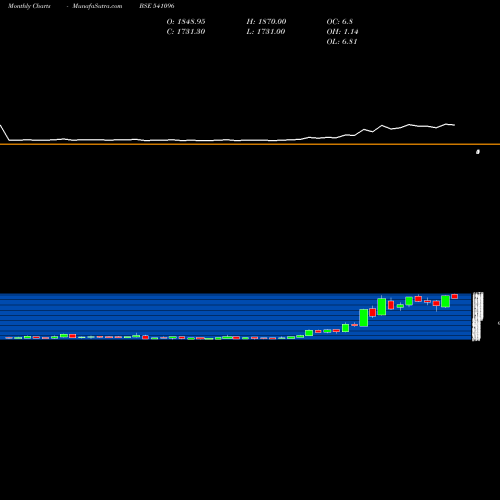Click the "MunafaSutra.com" label

tap(97, 6)
